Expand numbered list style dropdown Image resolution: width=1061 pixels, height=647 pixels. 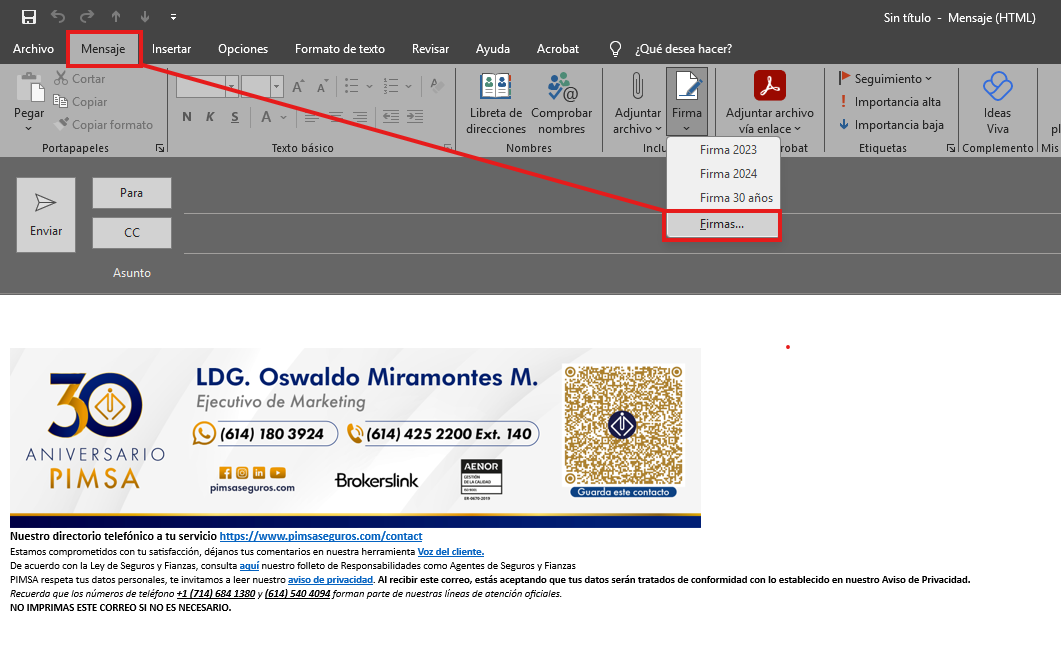coord(408,86)
